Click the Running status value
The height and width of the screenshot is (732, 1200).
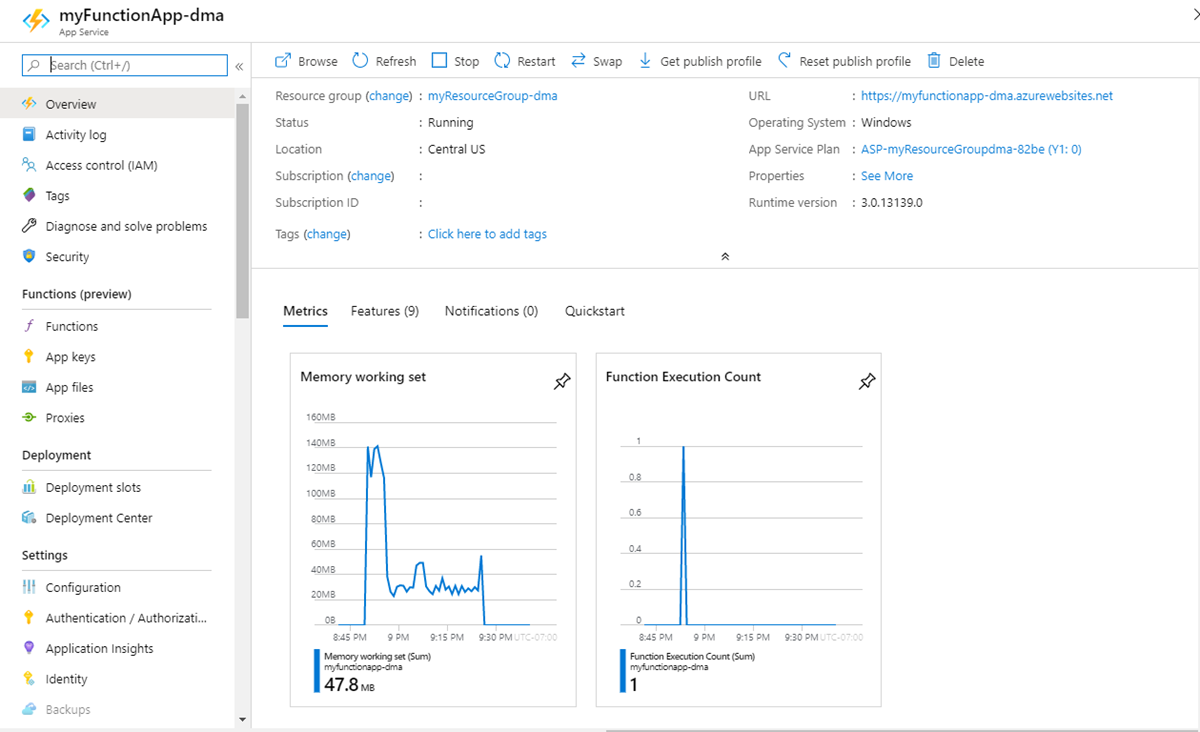pos(451,123)
